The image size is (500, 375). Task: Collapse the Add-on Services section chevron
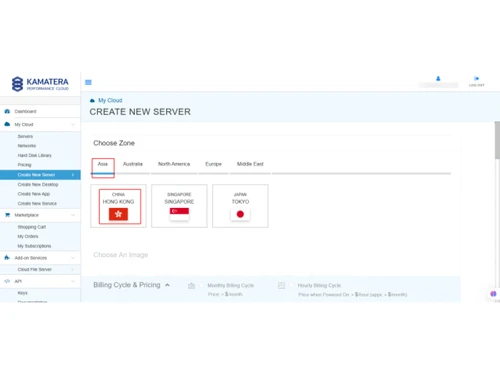73,258
